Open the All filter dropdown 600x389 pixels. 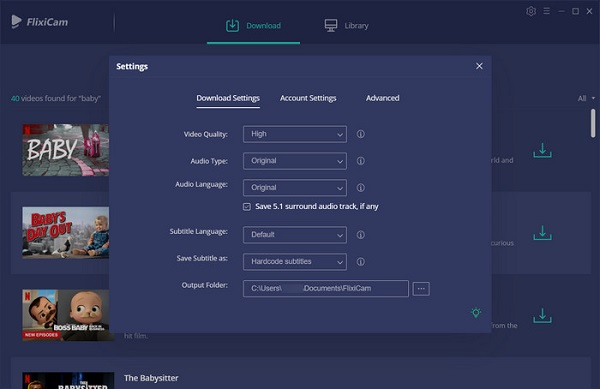pos(586,98)
